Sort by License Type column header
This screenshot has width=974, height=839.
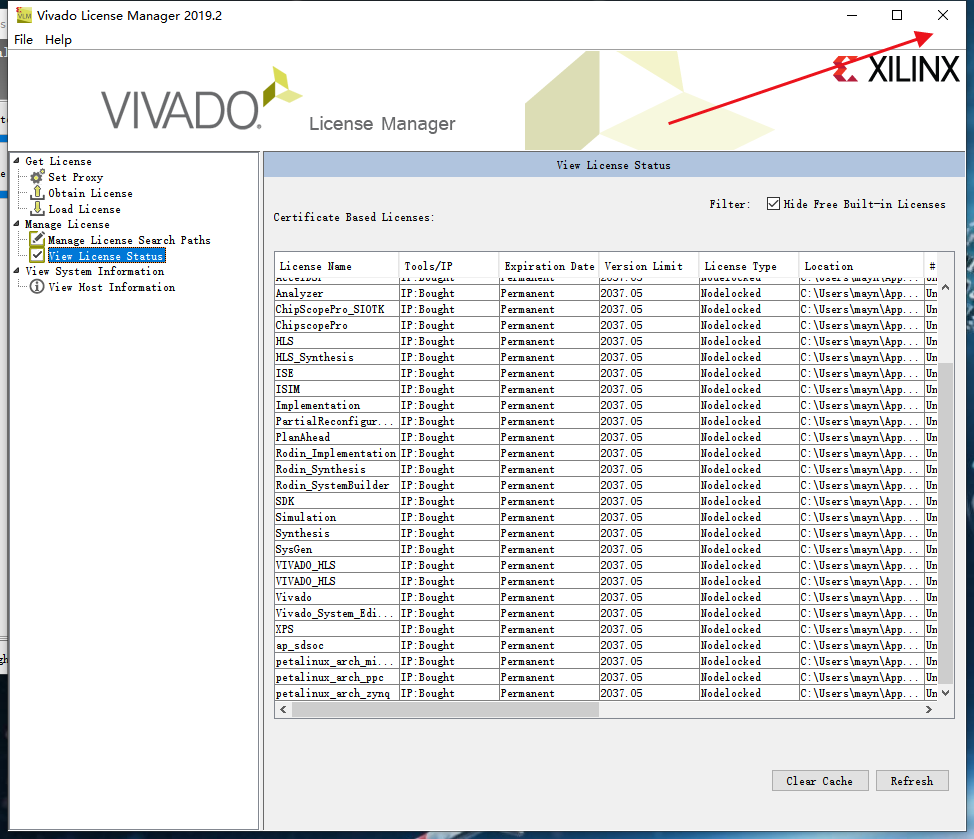pyautogui.click(x=749, y=266)
